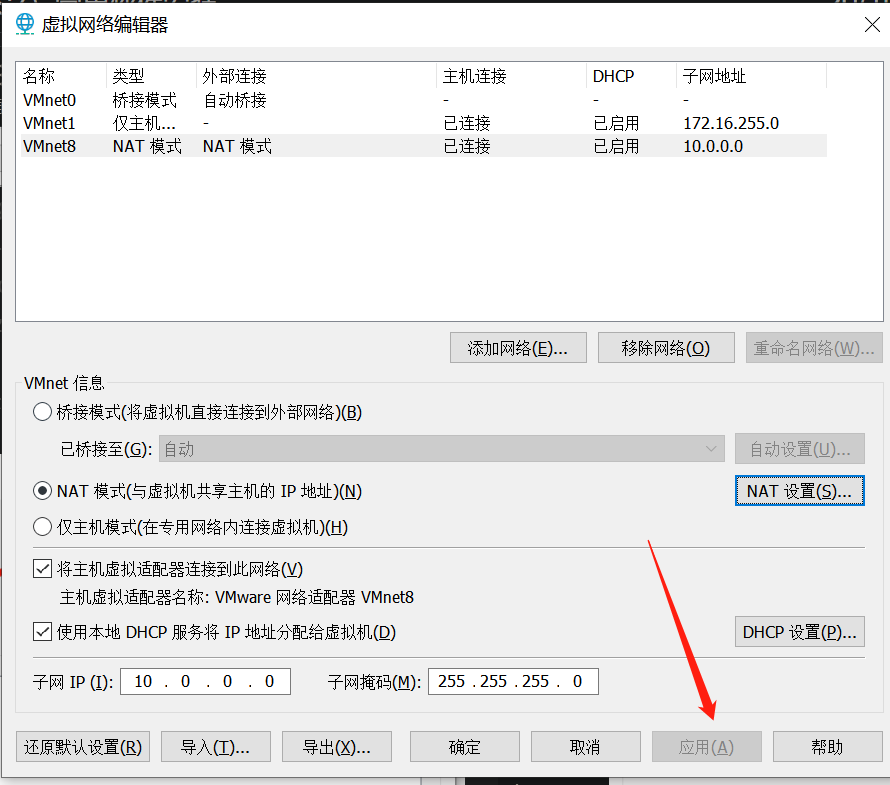This screenshot has width=890, height=785.
Task: Click 已连接 cell in VMnet8 row
Action: tap(467, 146)
